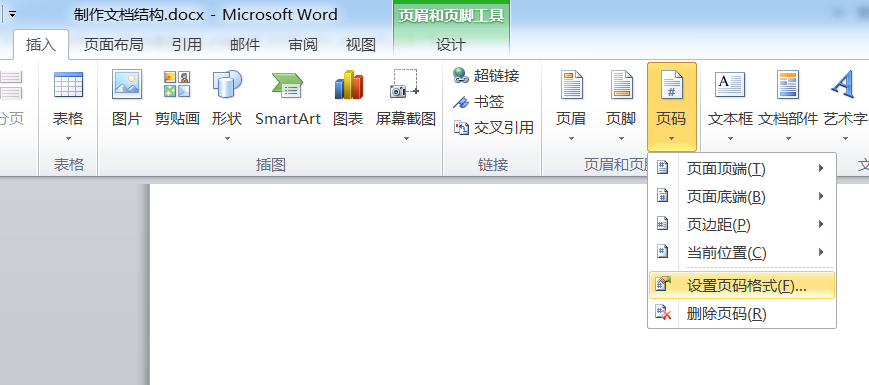Screen dimensions: 869x385
Task: Expand the 艺术字 dropdown arrow
Action: (845, 138)
